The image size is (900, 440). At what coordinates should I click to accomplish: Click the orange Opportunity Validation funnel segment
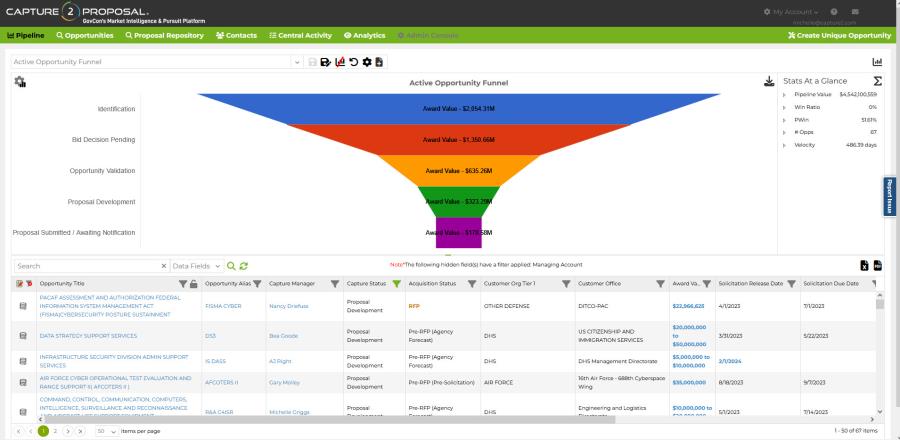459,171
